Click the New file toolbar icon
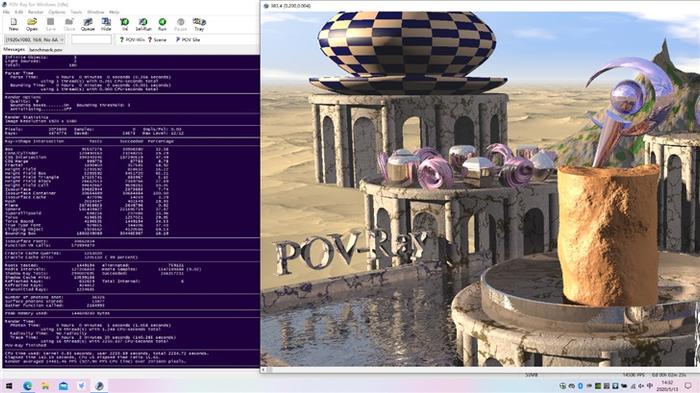Image resolution: width=700 pixels, height=393 pixels. 13,24
